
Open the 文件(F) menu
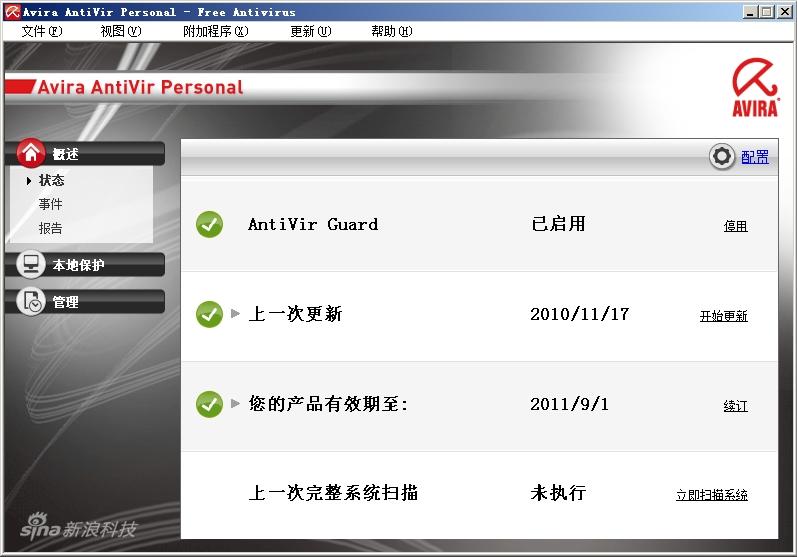click(42, 32)
